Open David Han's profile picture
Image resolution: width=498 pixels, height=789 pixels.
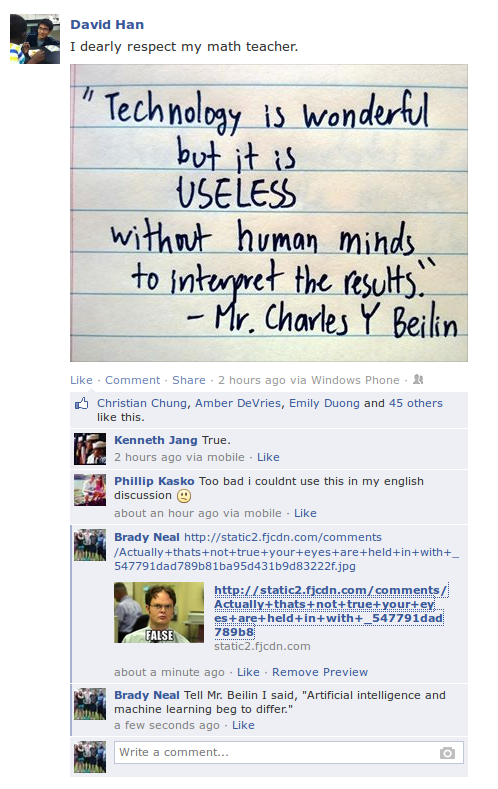coord(35,39)
